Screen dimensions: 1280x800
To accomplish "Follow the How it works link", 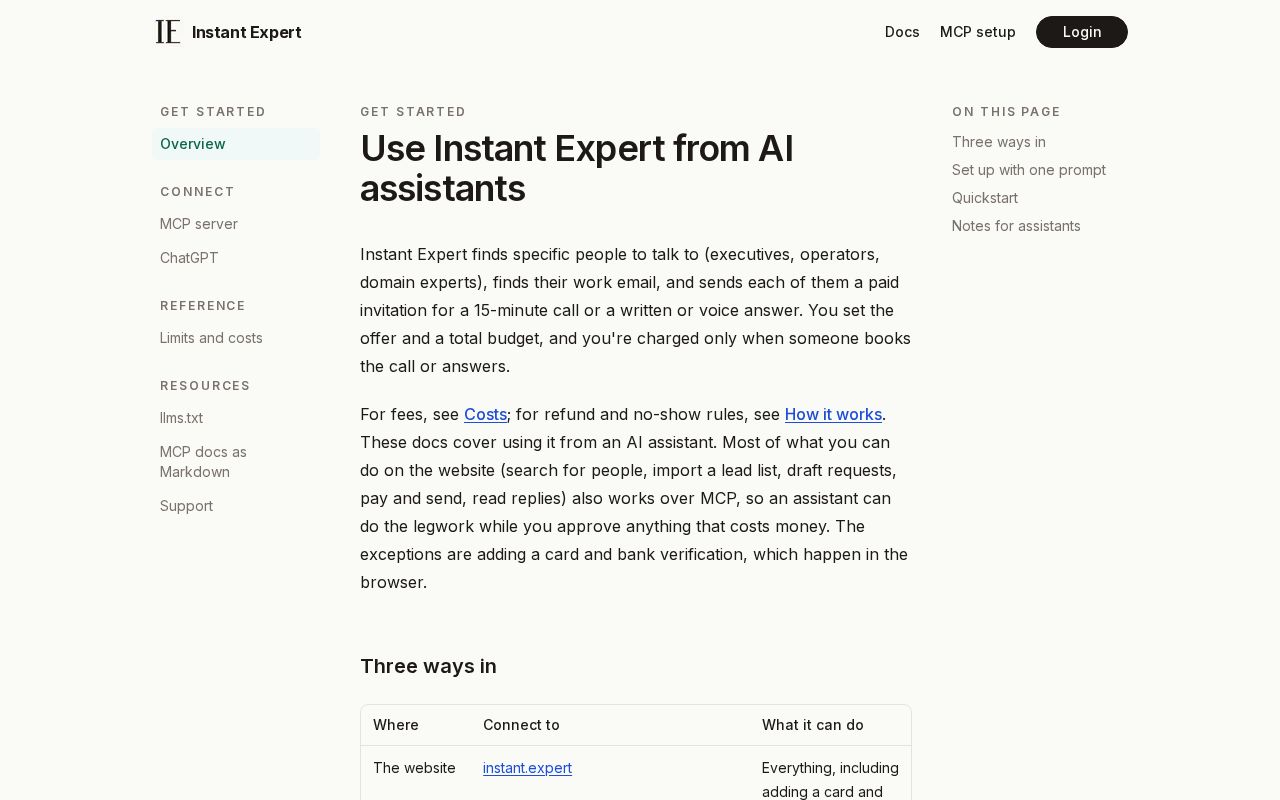I will (x=833, y=414).
